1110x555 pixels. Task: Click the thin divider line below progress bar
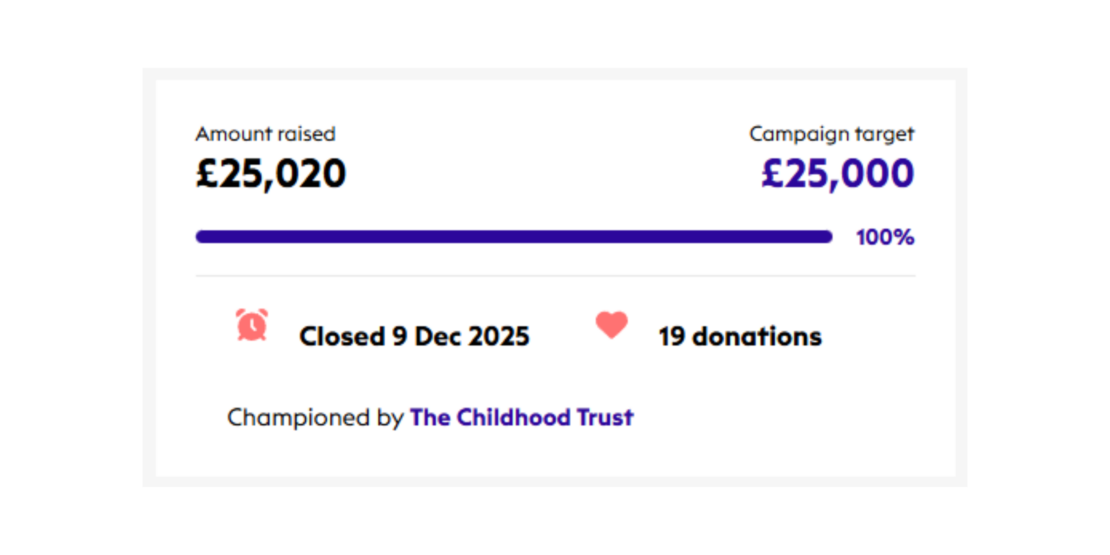click(x=555, y=276)
